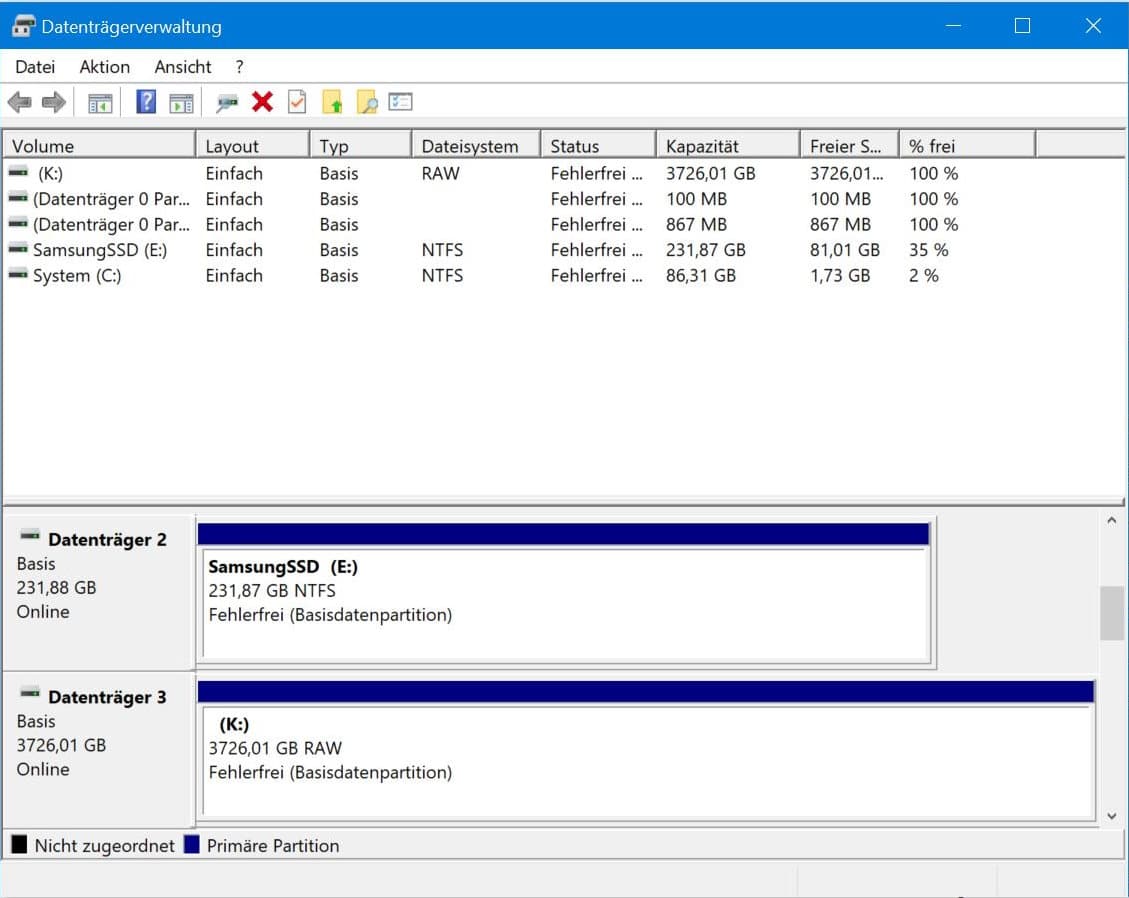
Task: Select the Datenträger 2 disk label panel
Action: click(x=99, y=592)
